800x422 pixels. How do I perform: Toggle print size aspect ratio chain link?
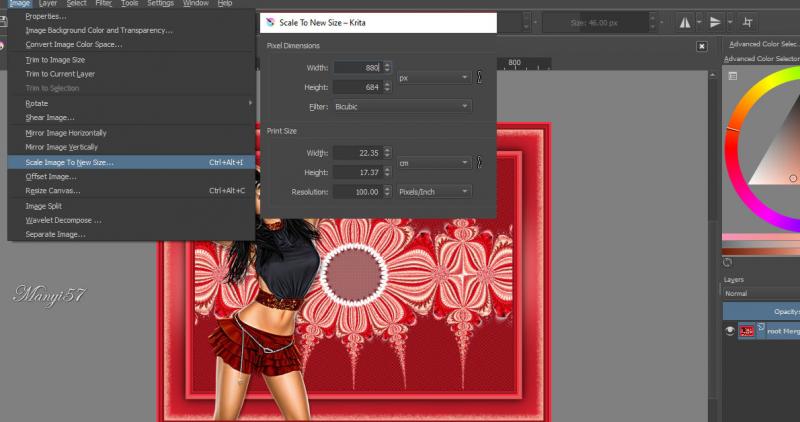pyautogui.click(x=479, y=162)
